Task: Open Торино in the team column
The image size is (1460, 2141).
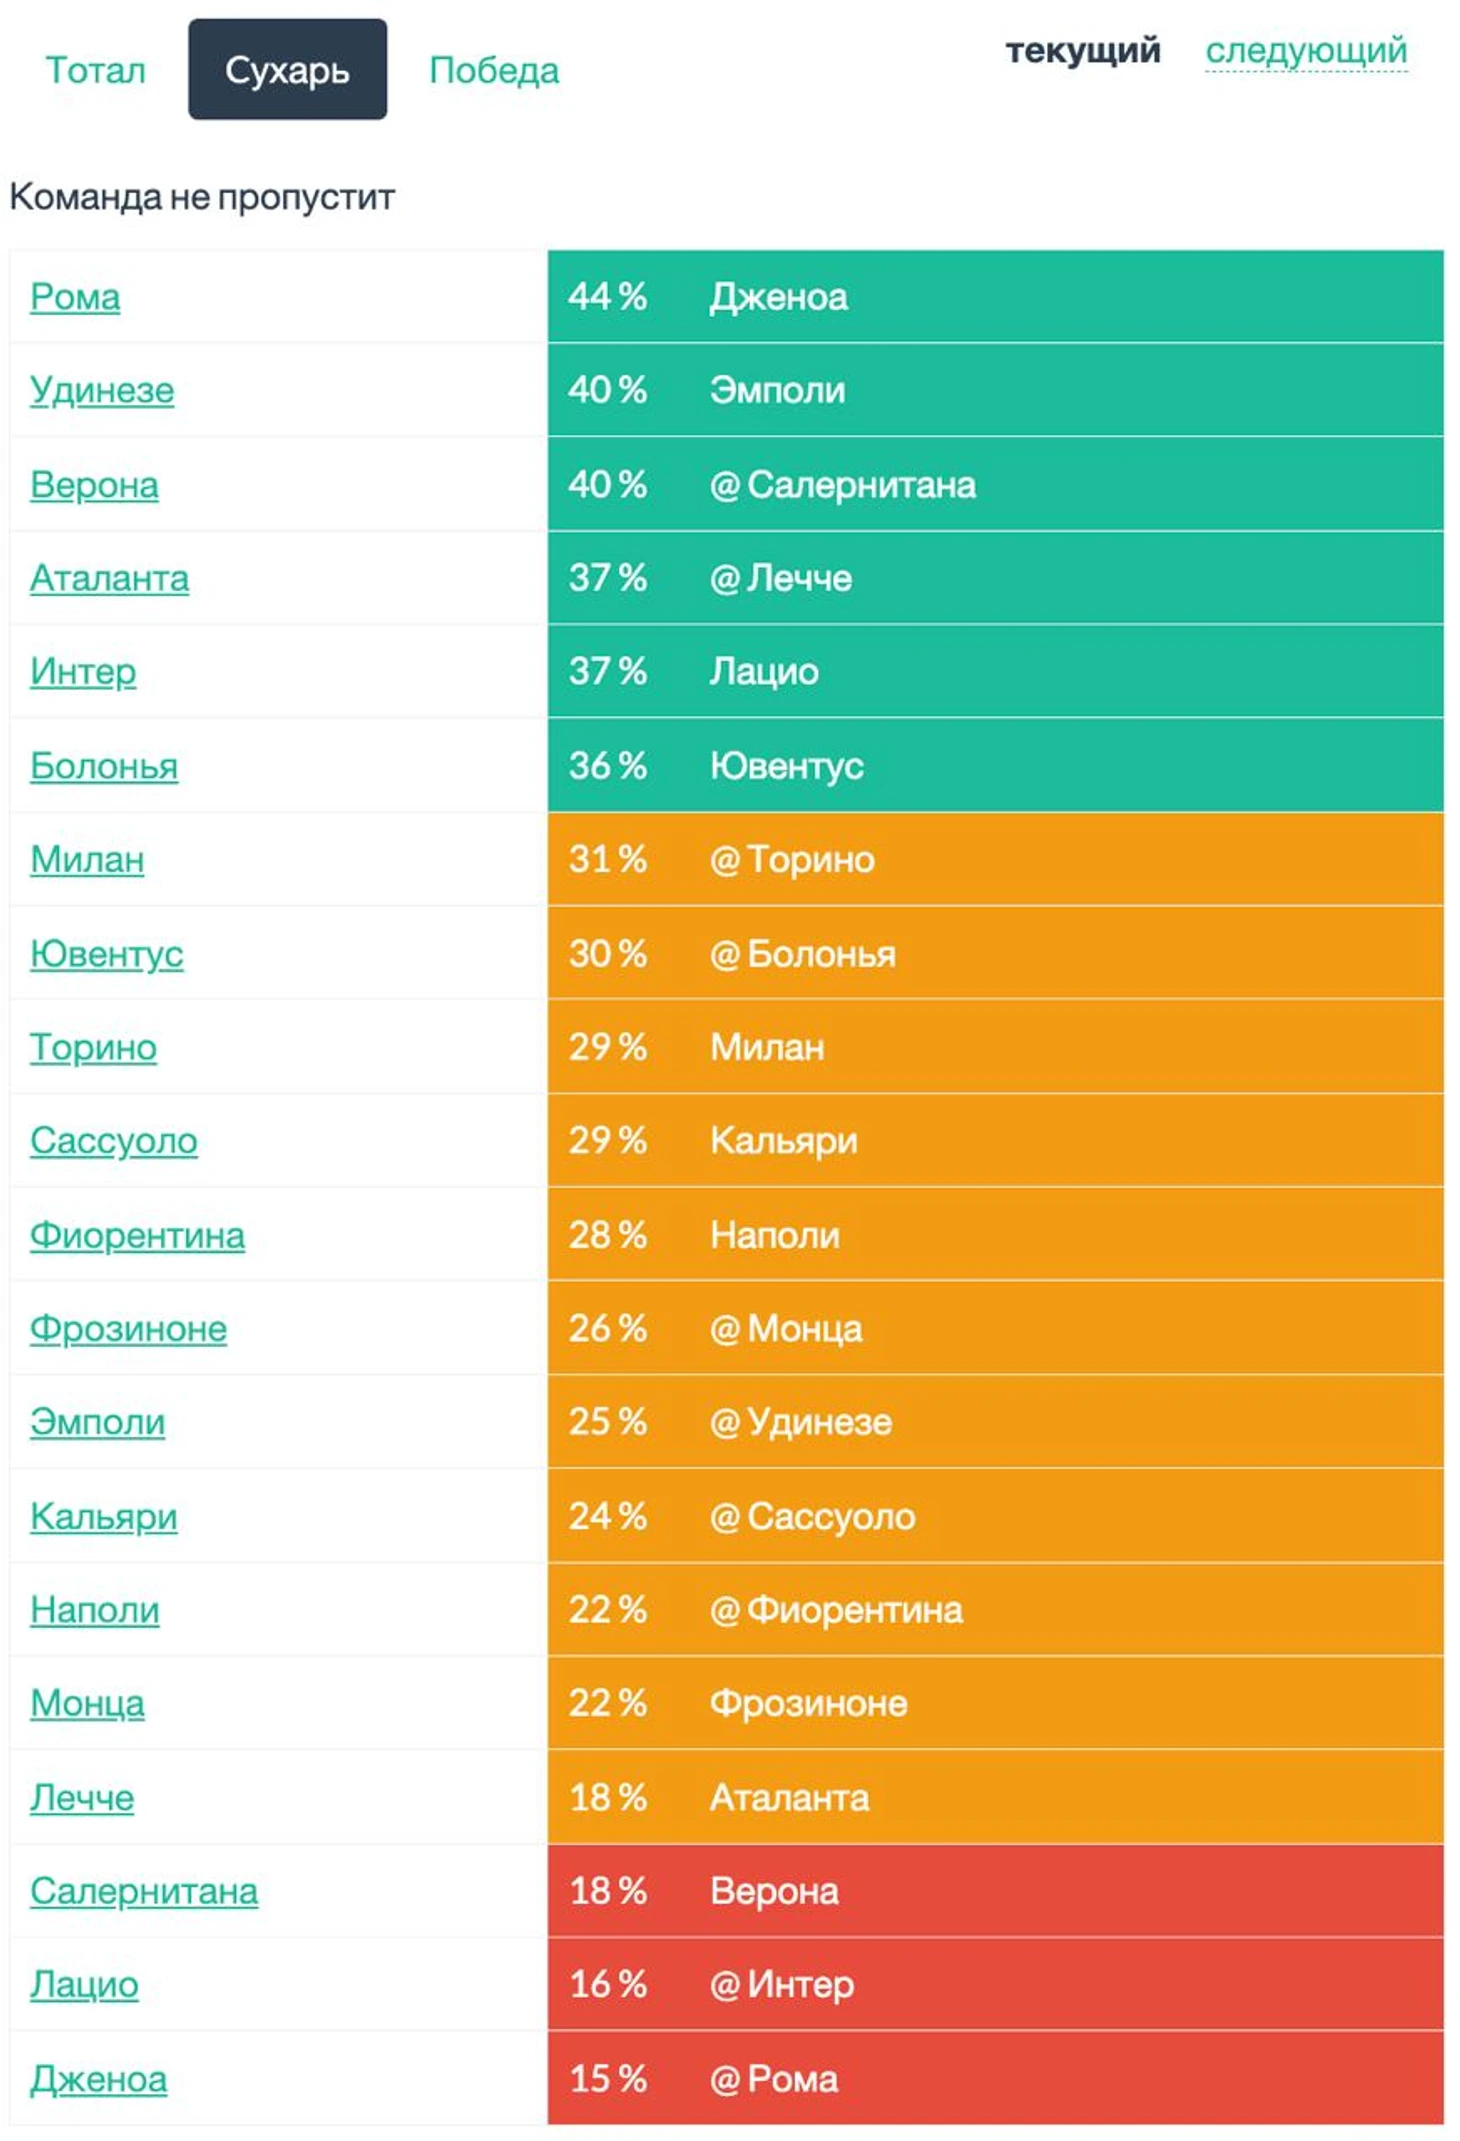Action: click(x=93, y=1047)
